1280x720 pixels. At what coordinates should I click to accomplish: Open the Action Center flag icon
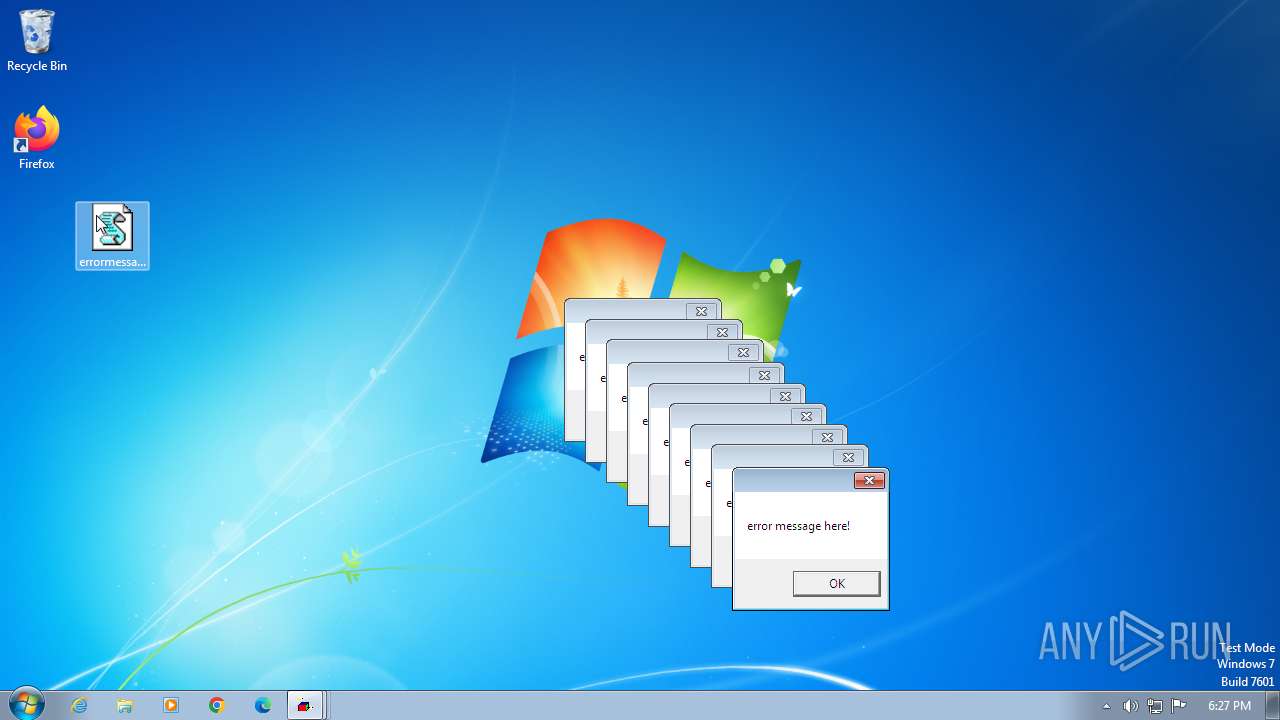click(1179, 706)
